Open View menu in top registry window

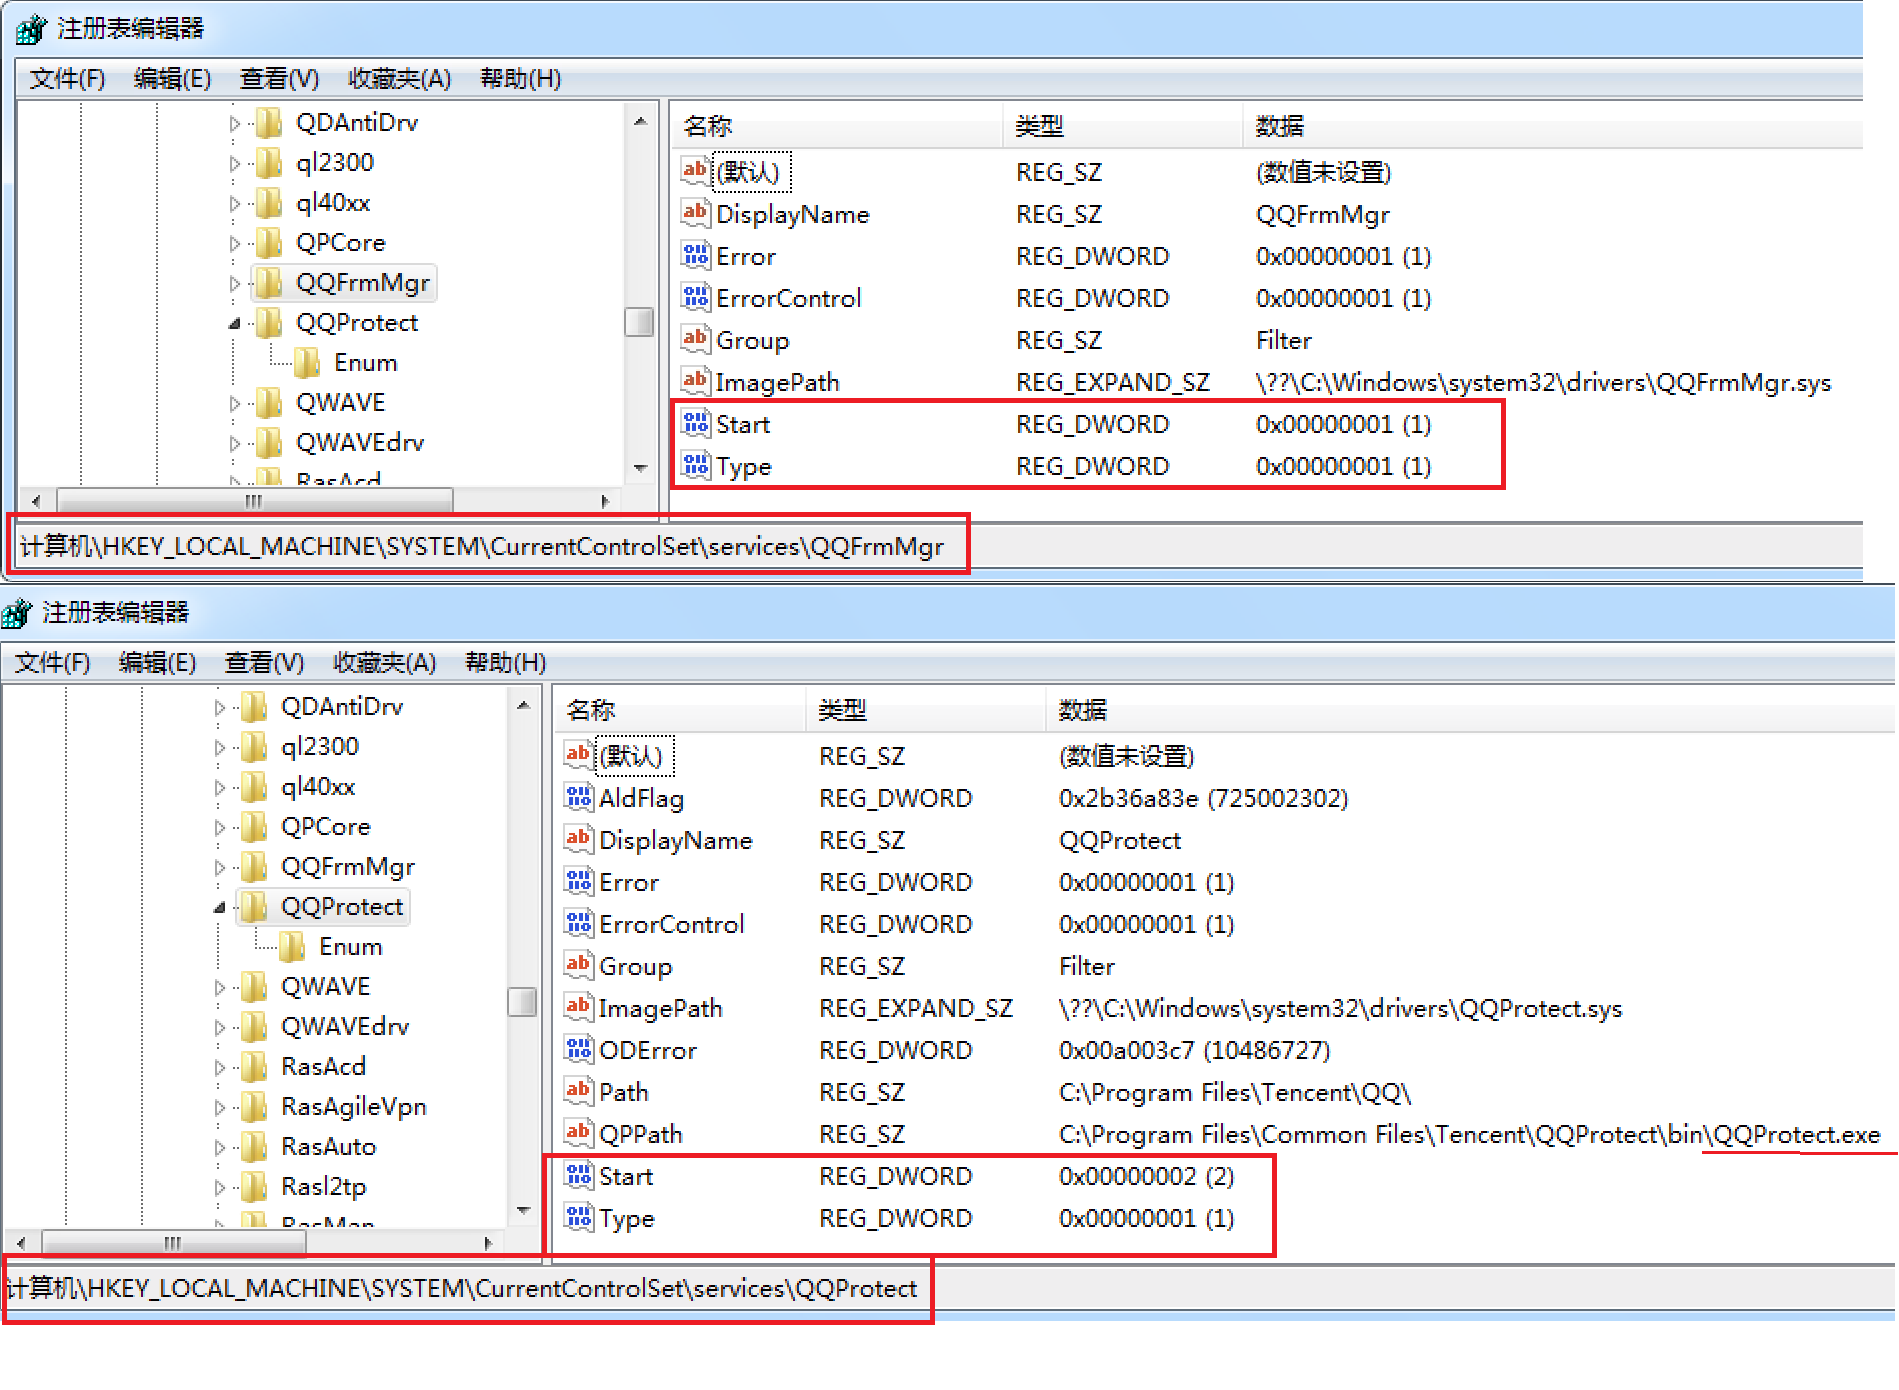click(279, 78)
